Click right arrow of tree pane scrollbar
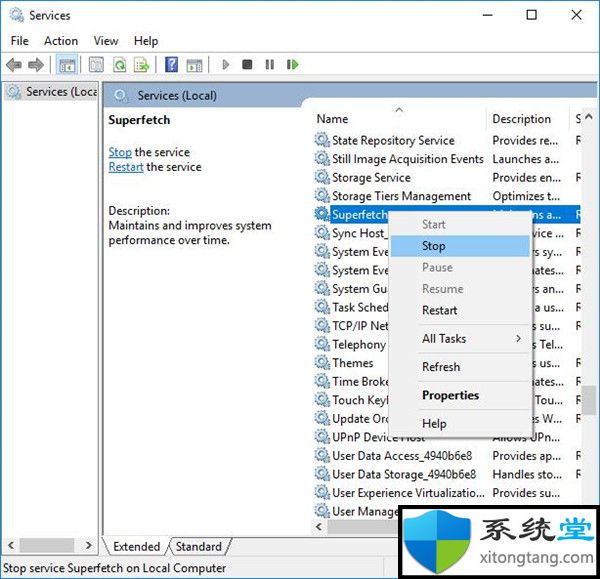This screenshot has height=579, width=600. [x=88, y=545]
